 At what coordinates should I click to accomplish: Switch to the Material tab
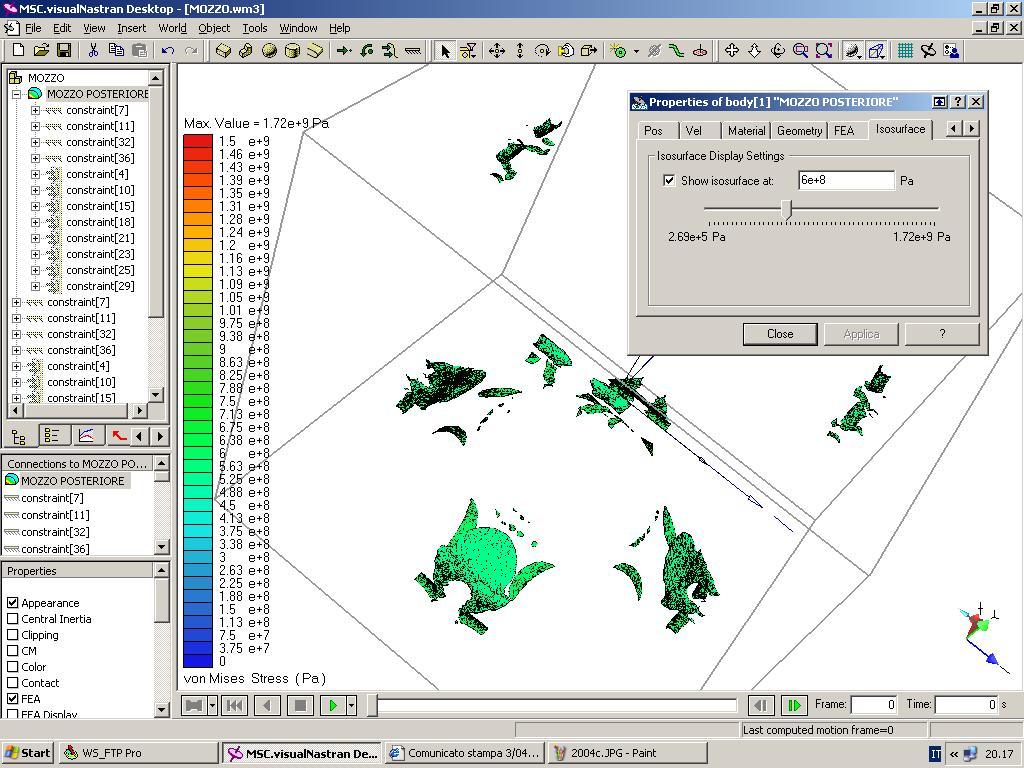pyautogui.click(x=746, y=131)
